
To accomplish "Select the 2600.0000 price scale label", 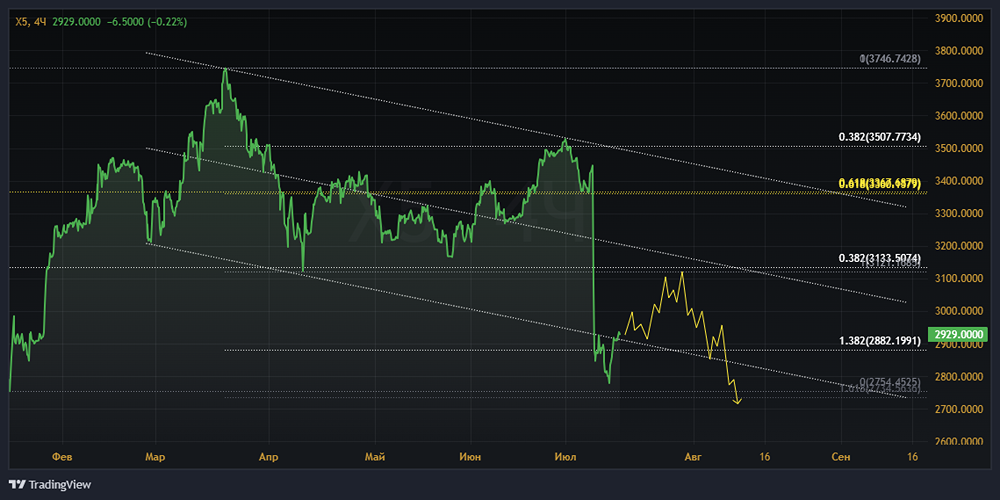I will coord(958,442).
